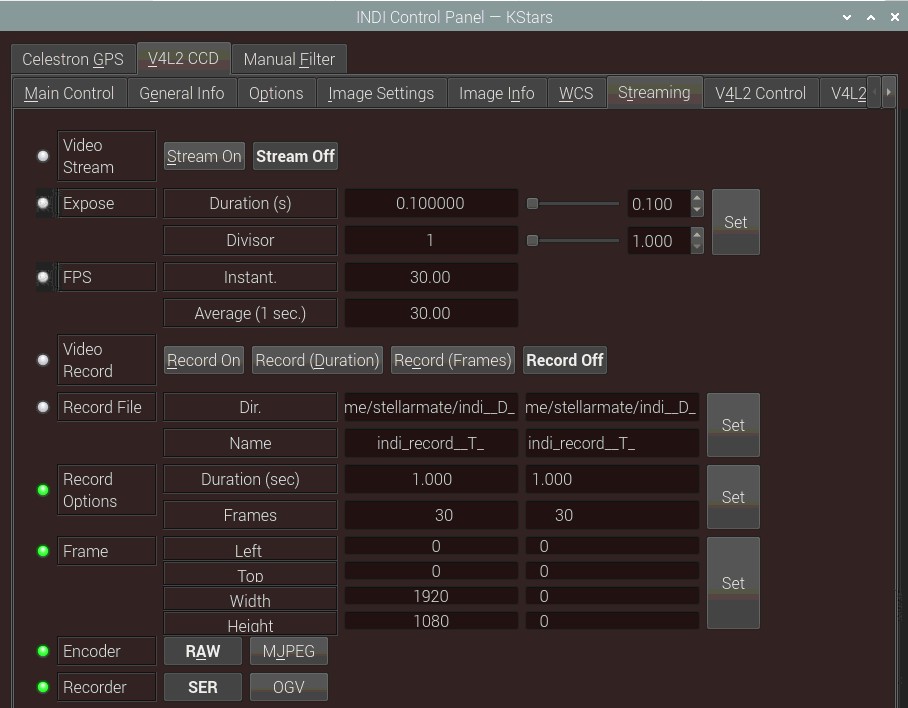The image size is (908, 708).
Task: Adjust the Duration (s) slider handle
Action: pyautogui.click(x=532, y=204)
